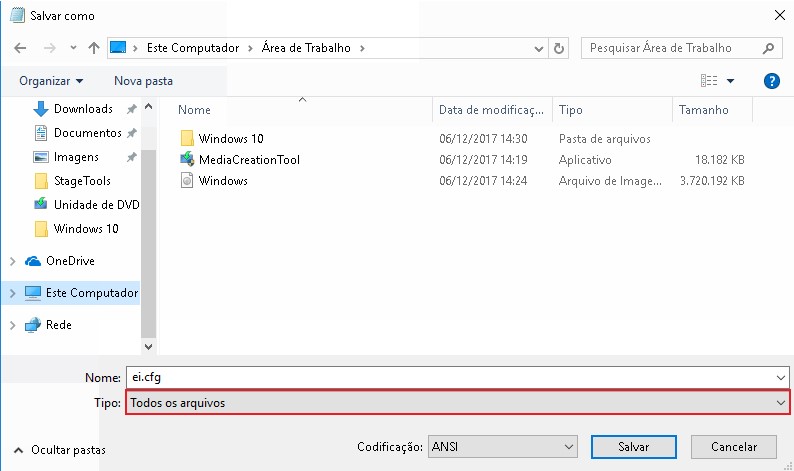Expand the Este Computador tree node

[13, 293]
